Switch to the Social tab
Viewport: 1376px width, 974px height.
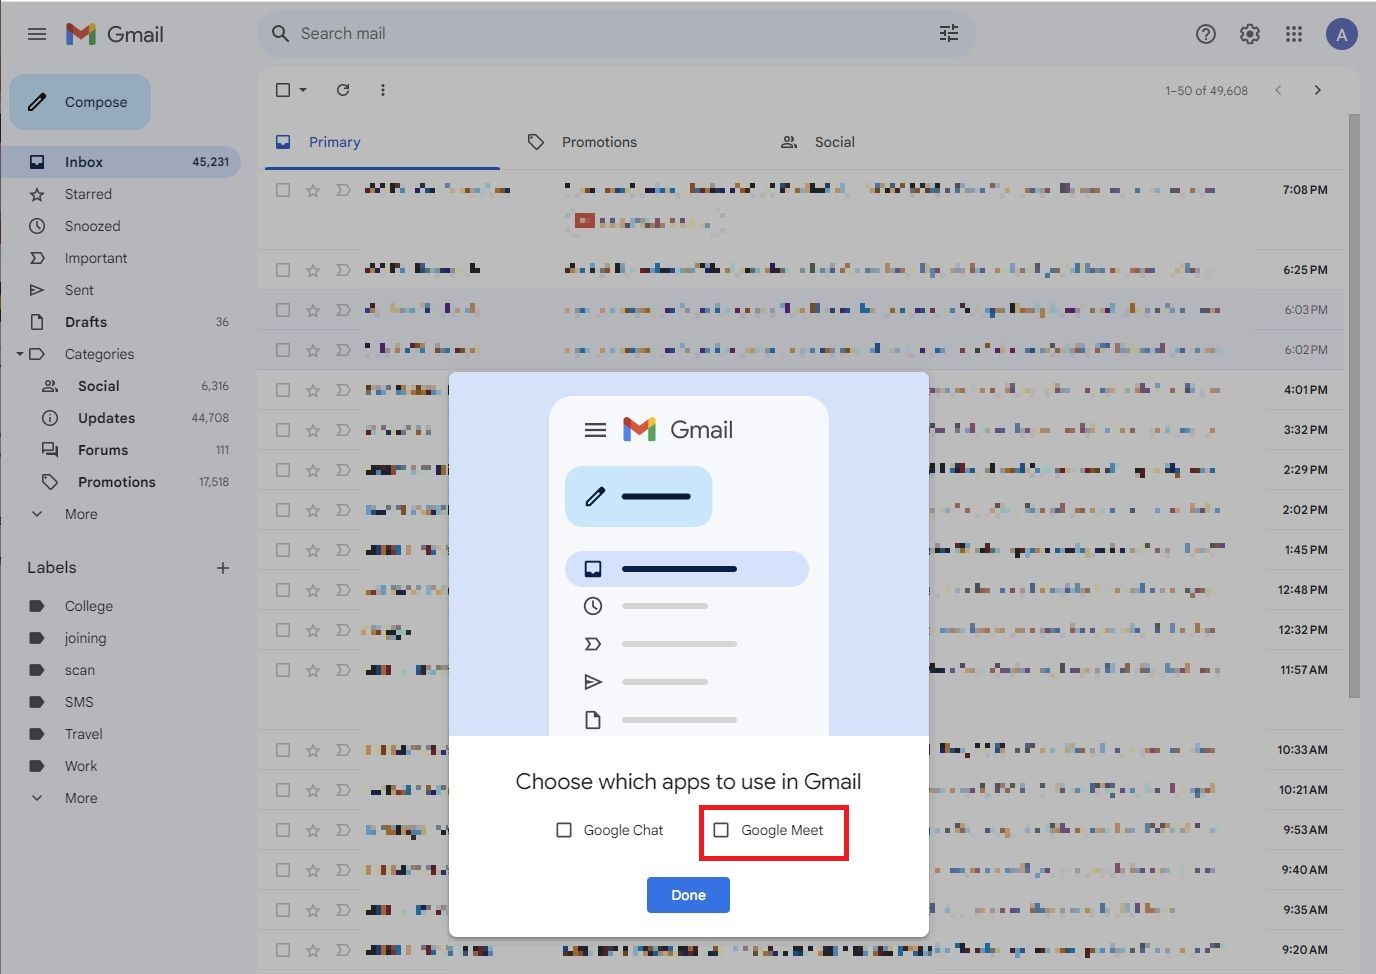834,141
